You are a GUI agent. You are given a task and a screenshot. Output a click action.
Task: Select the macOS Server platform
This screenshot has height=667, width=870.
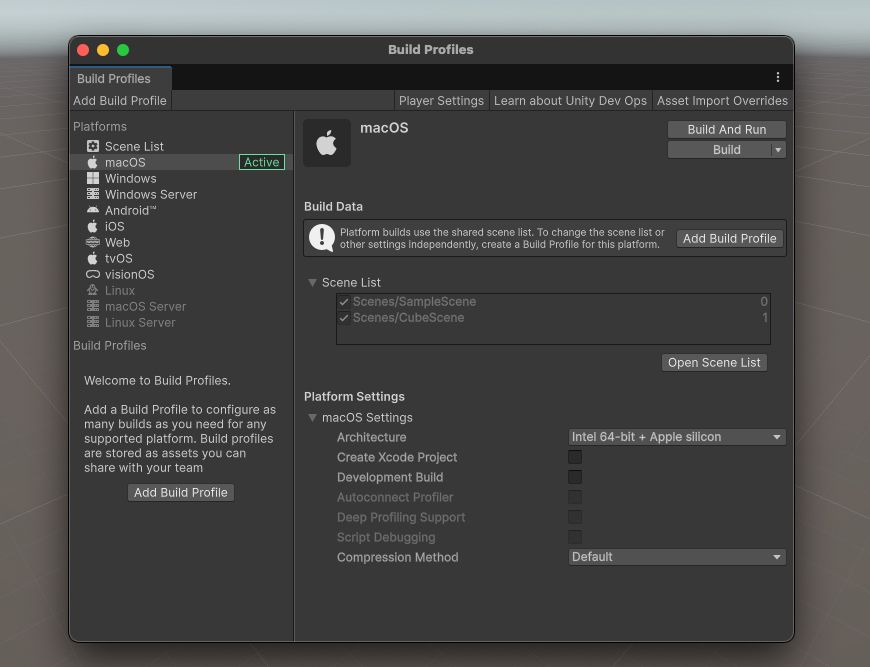pos(181,306)
